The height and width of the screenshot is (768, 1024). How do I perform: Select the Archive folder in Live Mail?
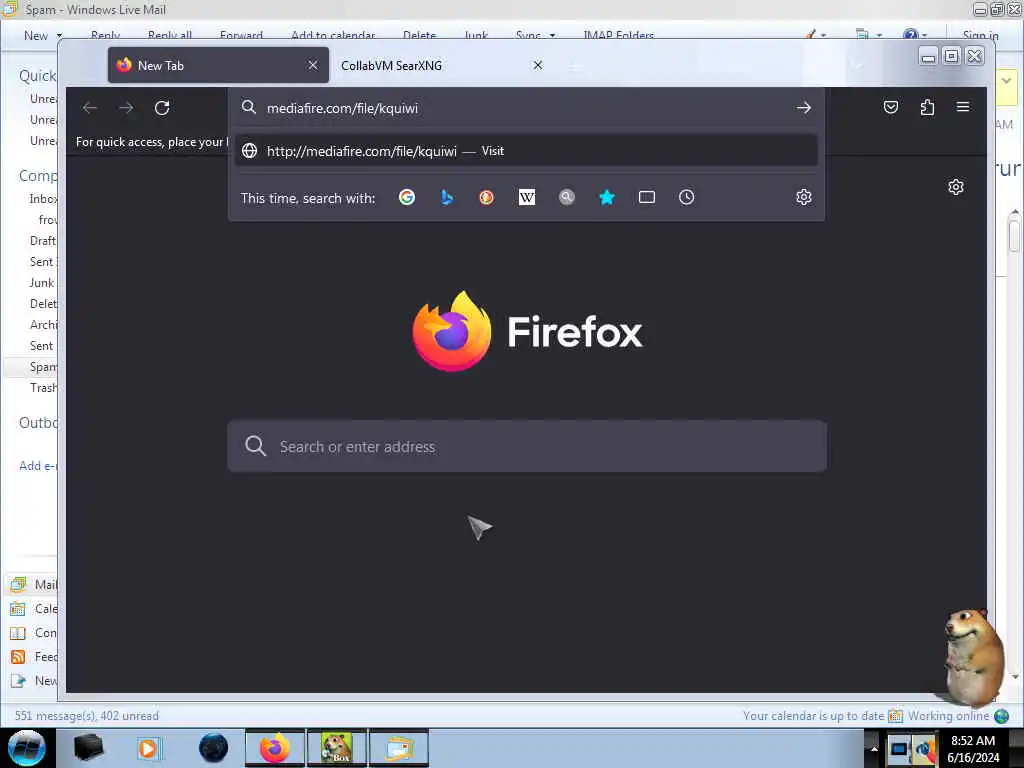43,325
